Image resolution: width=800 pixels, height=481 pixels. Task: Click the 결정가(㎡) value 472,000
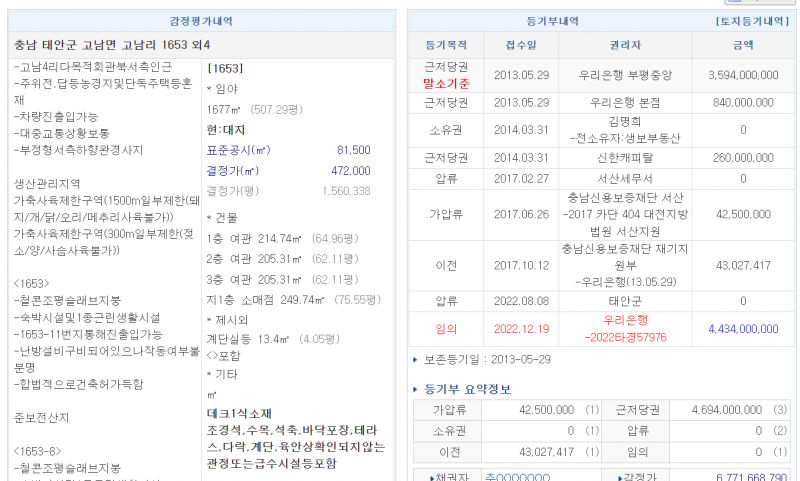coord(350,171)
